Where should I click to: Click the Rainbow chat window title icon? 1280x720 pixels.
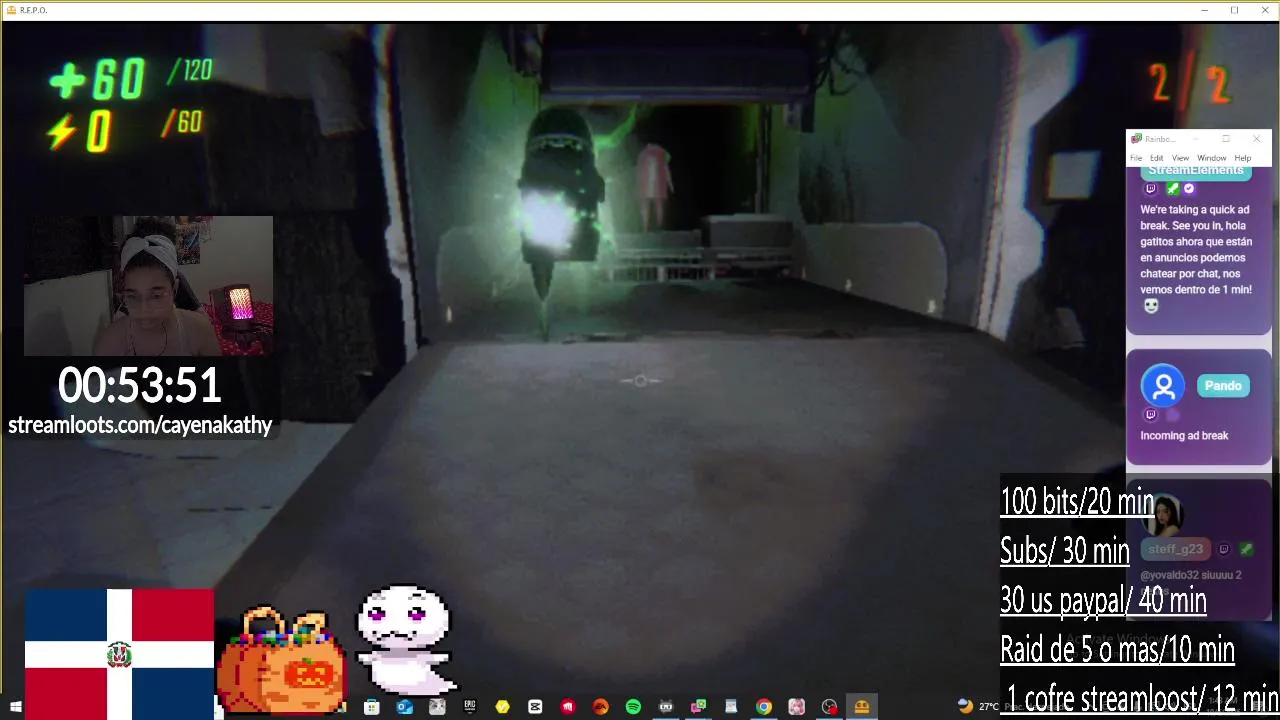pos(1136,139)
